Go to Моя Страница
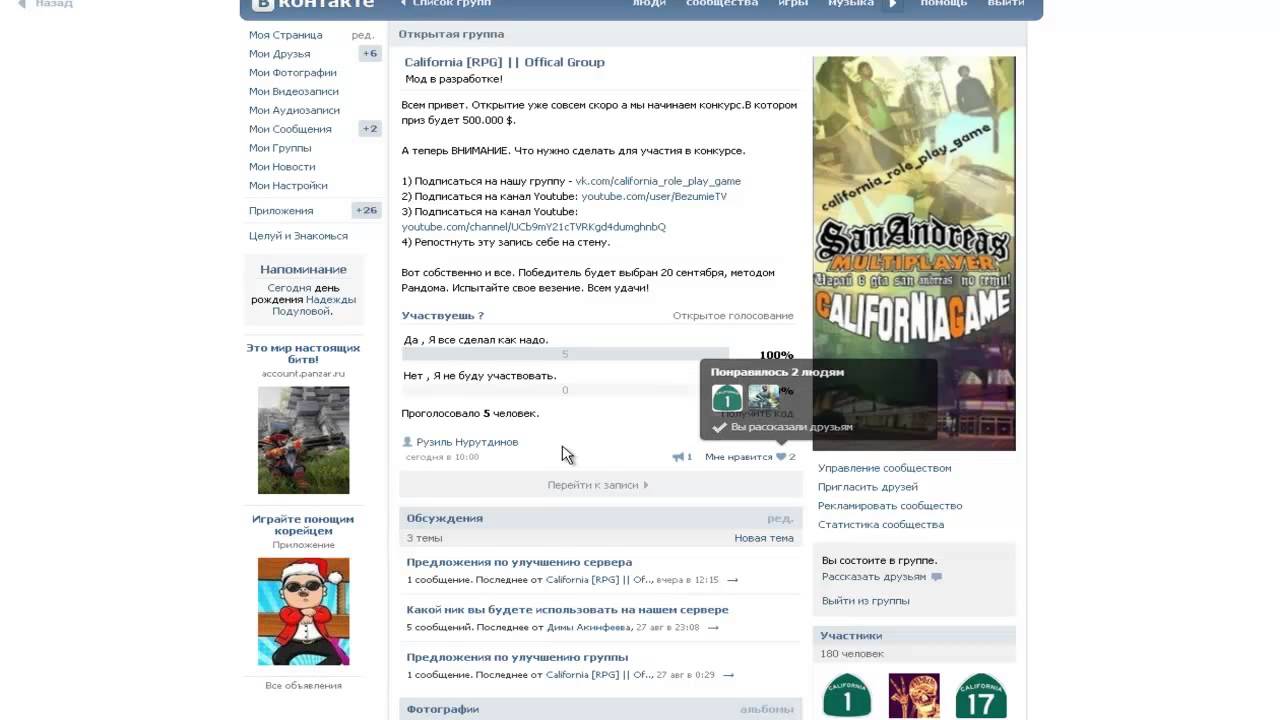1280x720 pixels. tap(285, 35)
